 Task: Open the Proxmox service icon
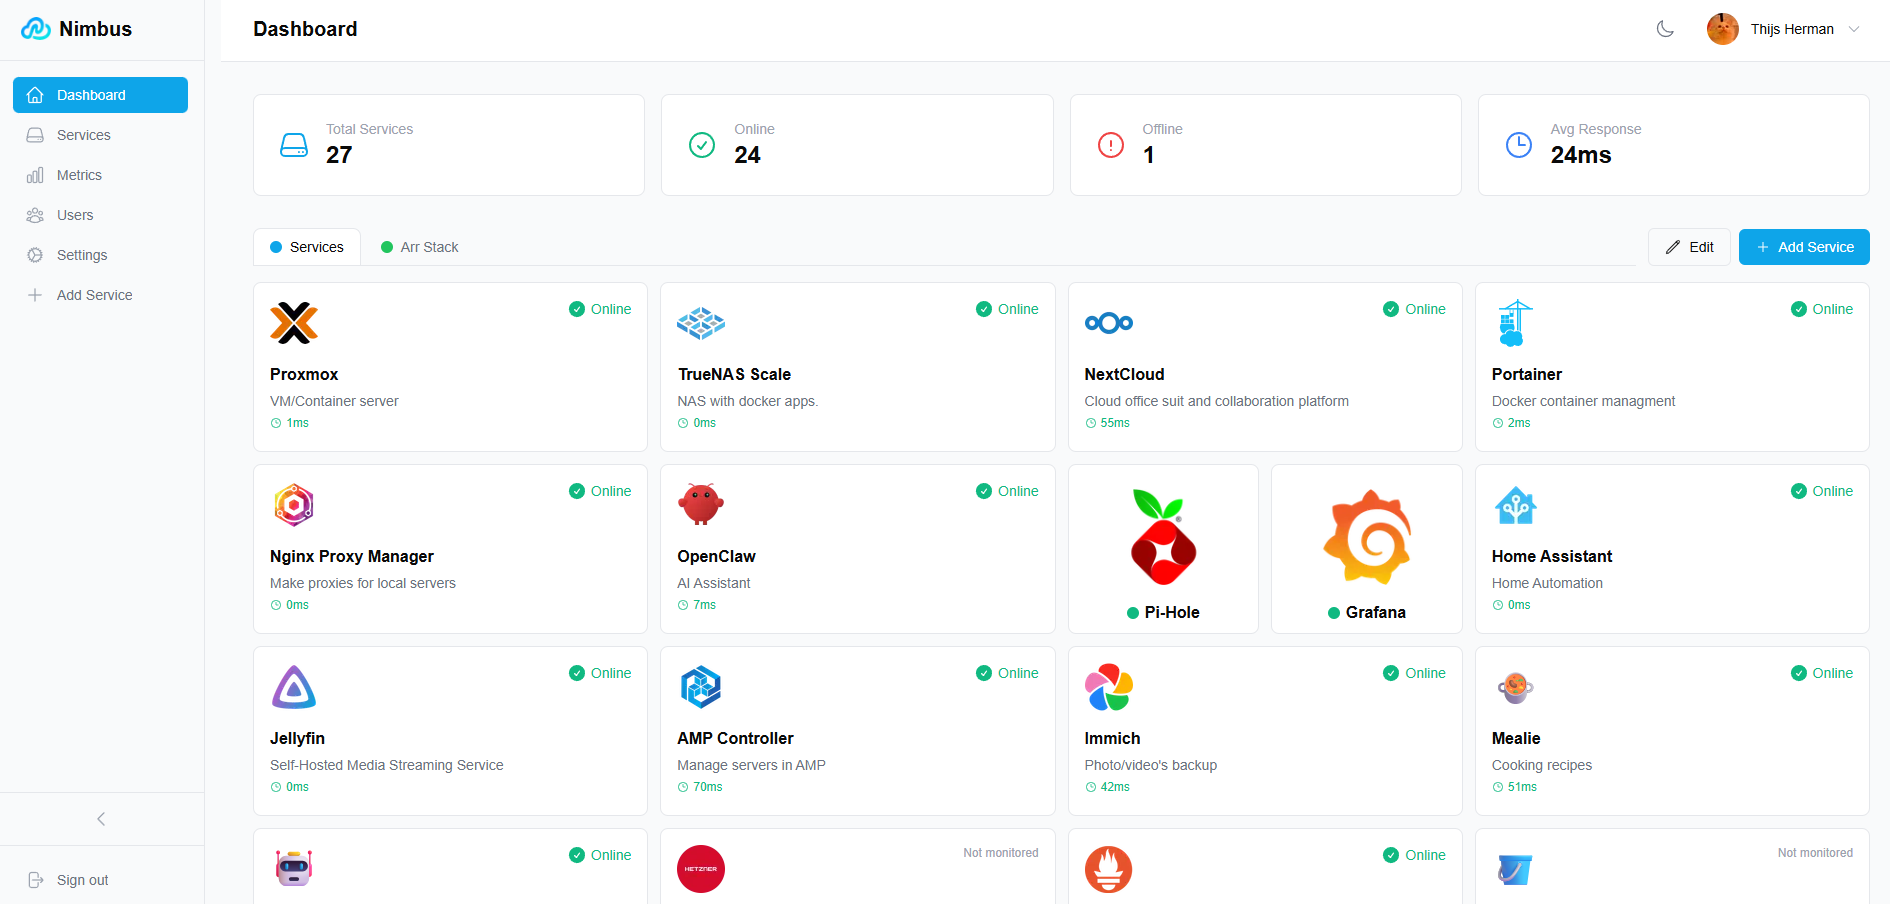(x=294, y=323)
